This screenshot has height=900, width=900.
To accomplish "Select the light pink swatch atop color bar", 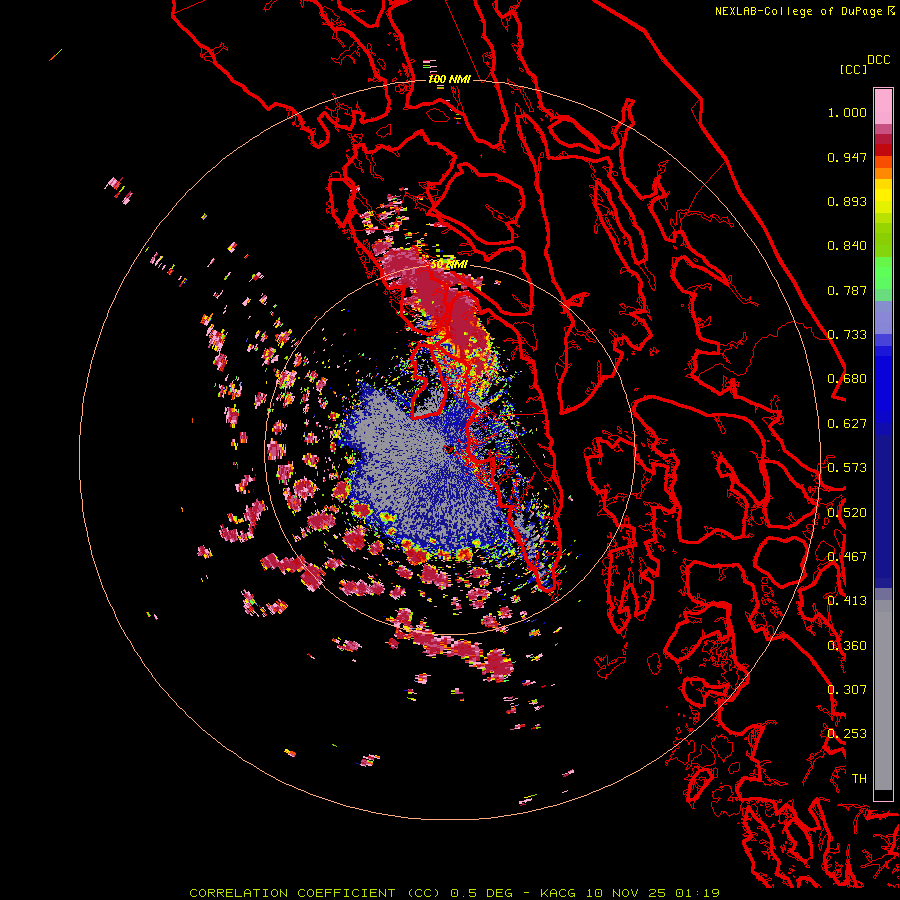I will (x=883, y=107).
